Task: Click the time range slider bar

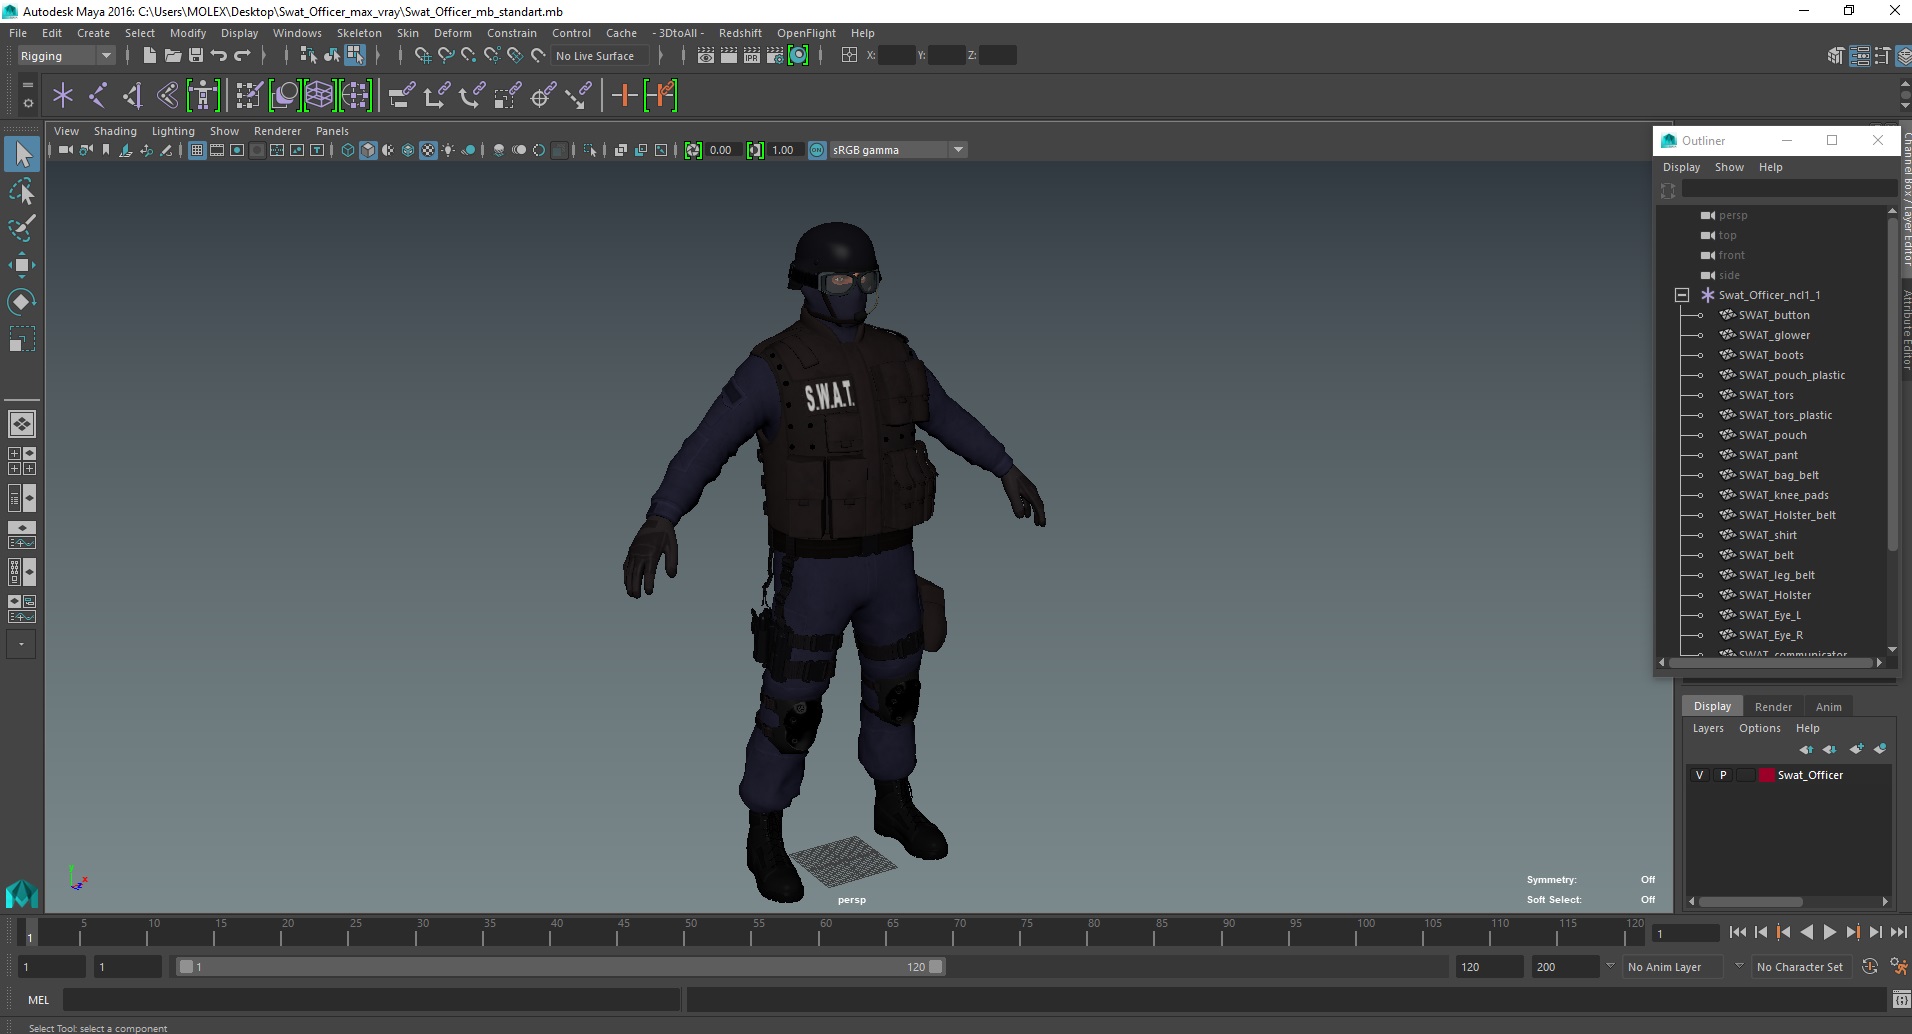Action: click(x=560, y=967)
